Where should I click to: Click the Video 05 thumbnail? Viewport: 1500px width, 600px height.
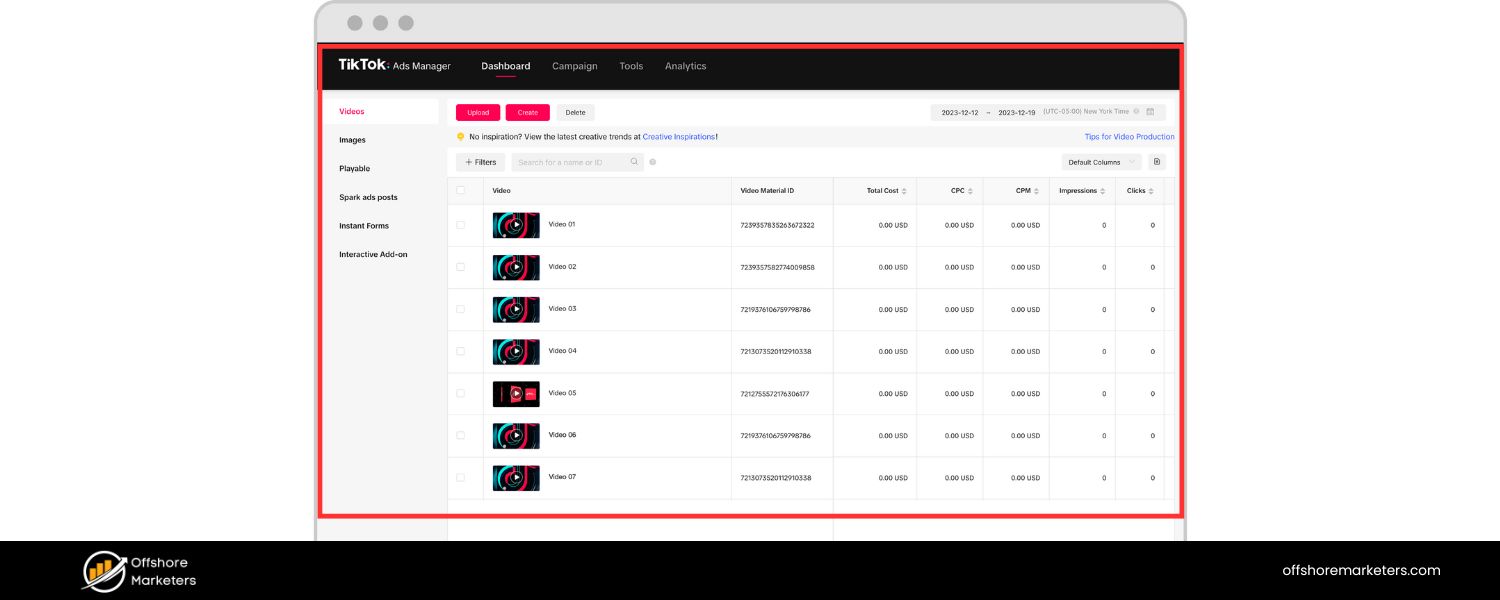point(516,394)
